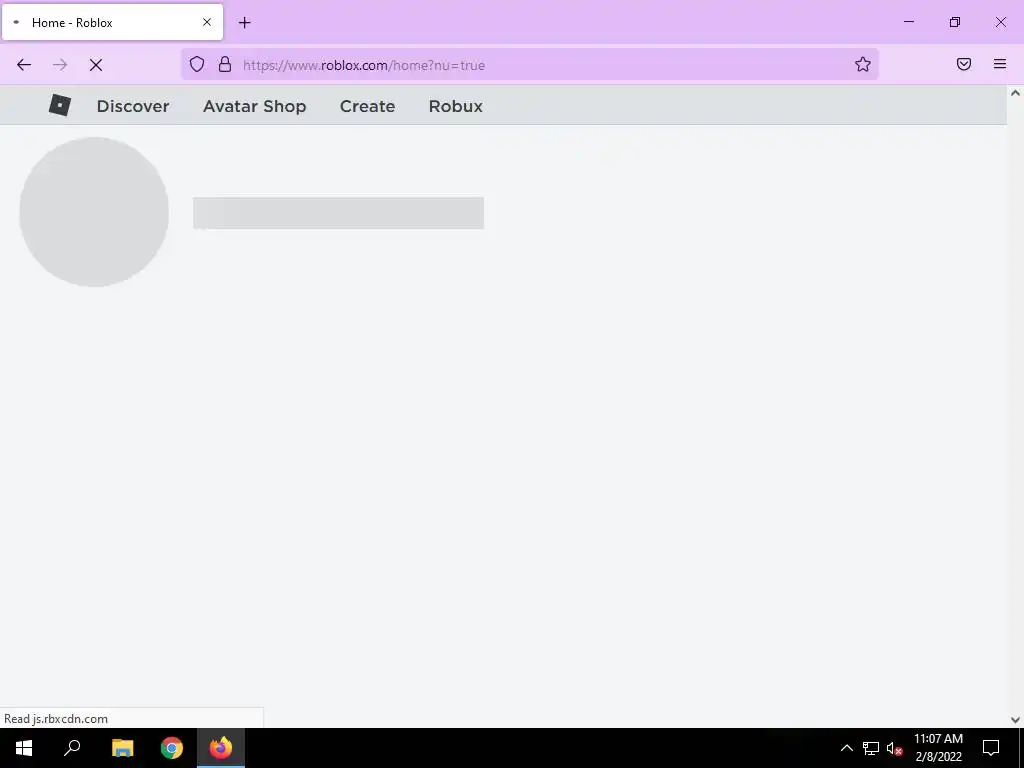Open tracking protection shield icon
The image size is (1024, 768).
pyautogui.click(x=197, y=64)
